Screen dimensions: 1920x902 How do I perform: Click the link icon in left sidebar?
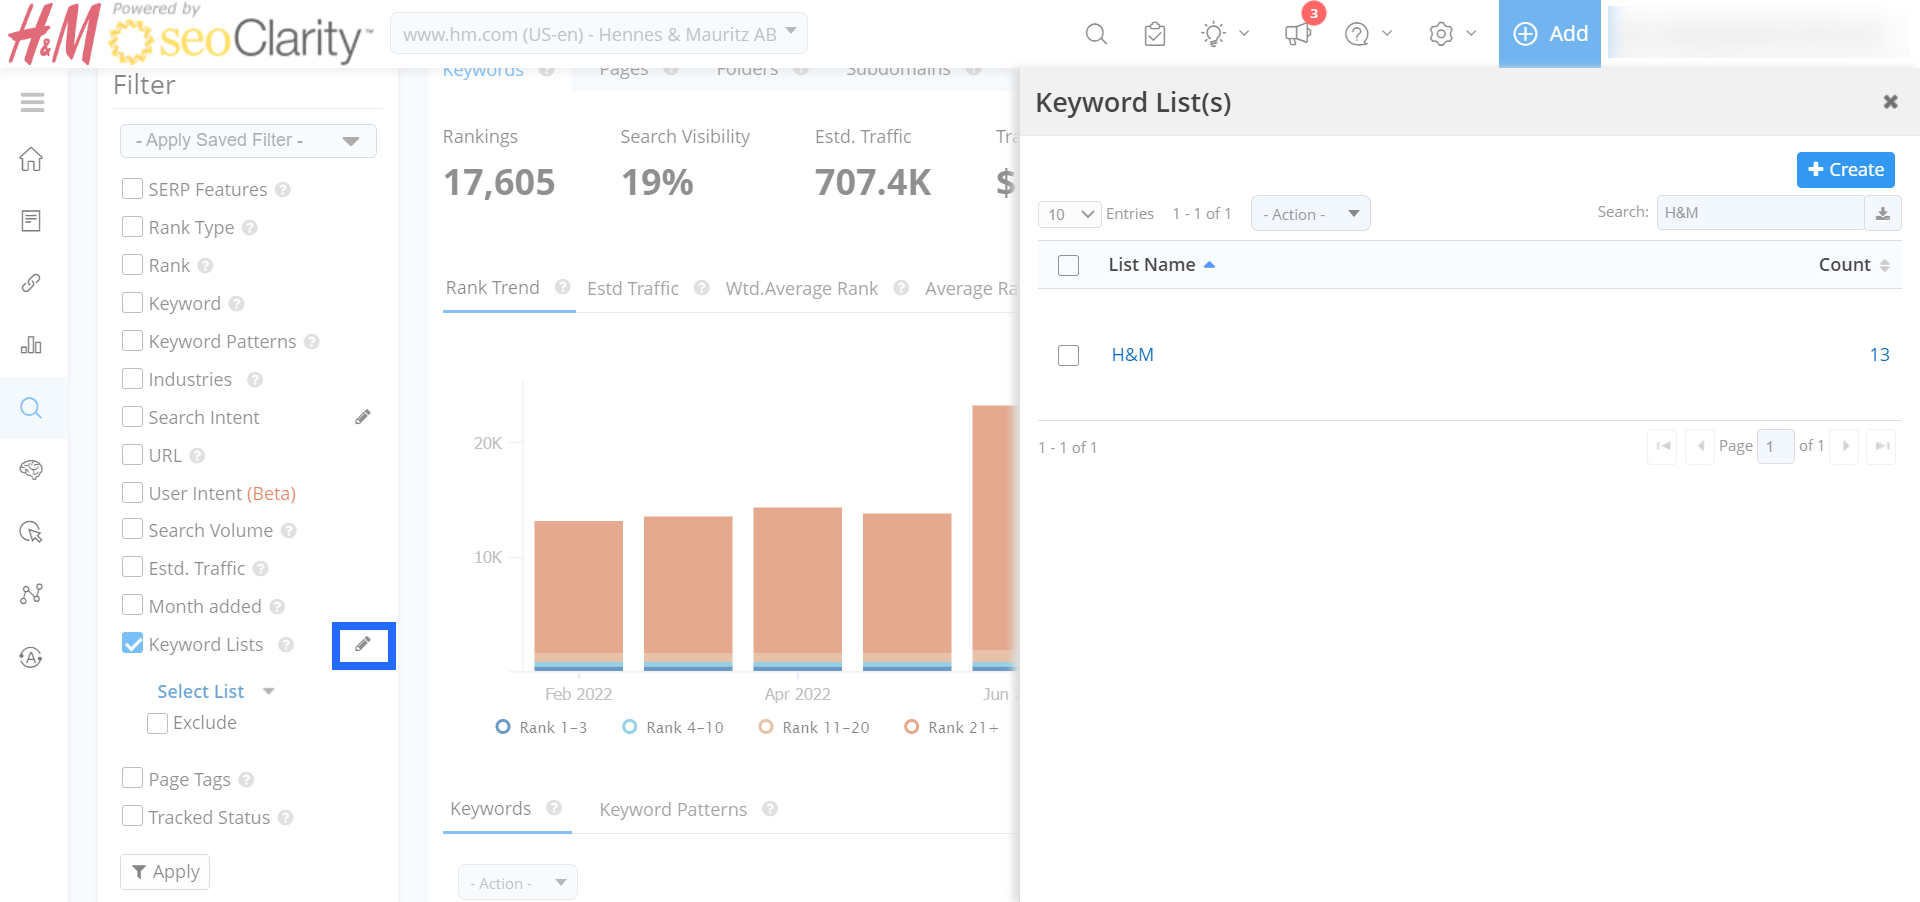(32, 283)
